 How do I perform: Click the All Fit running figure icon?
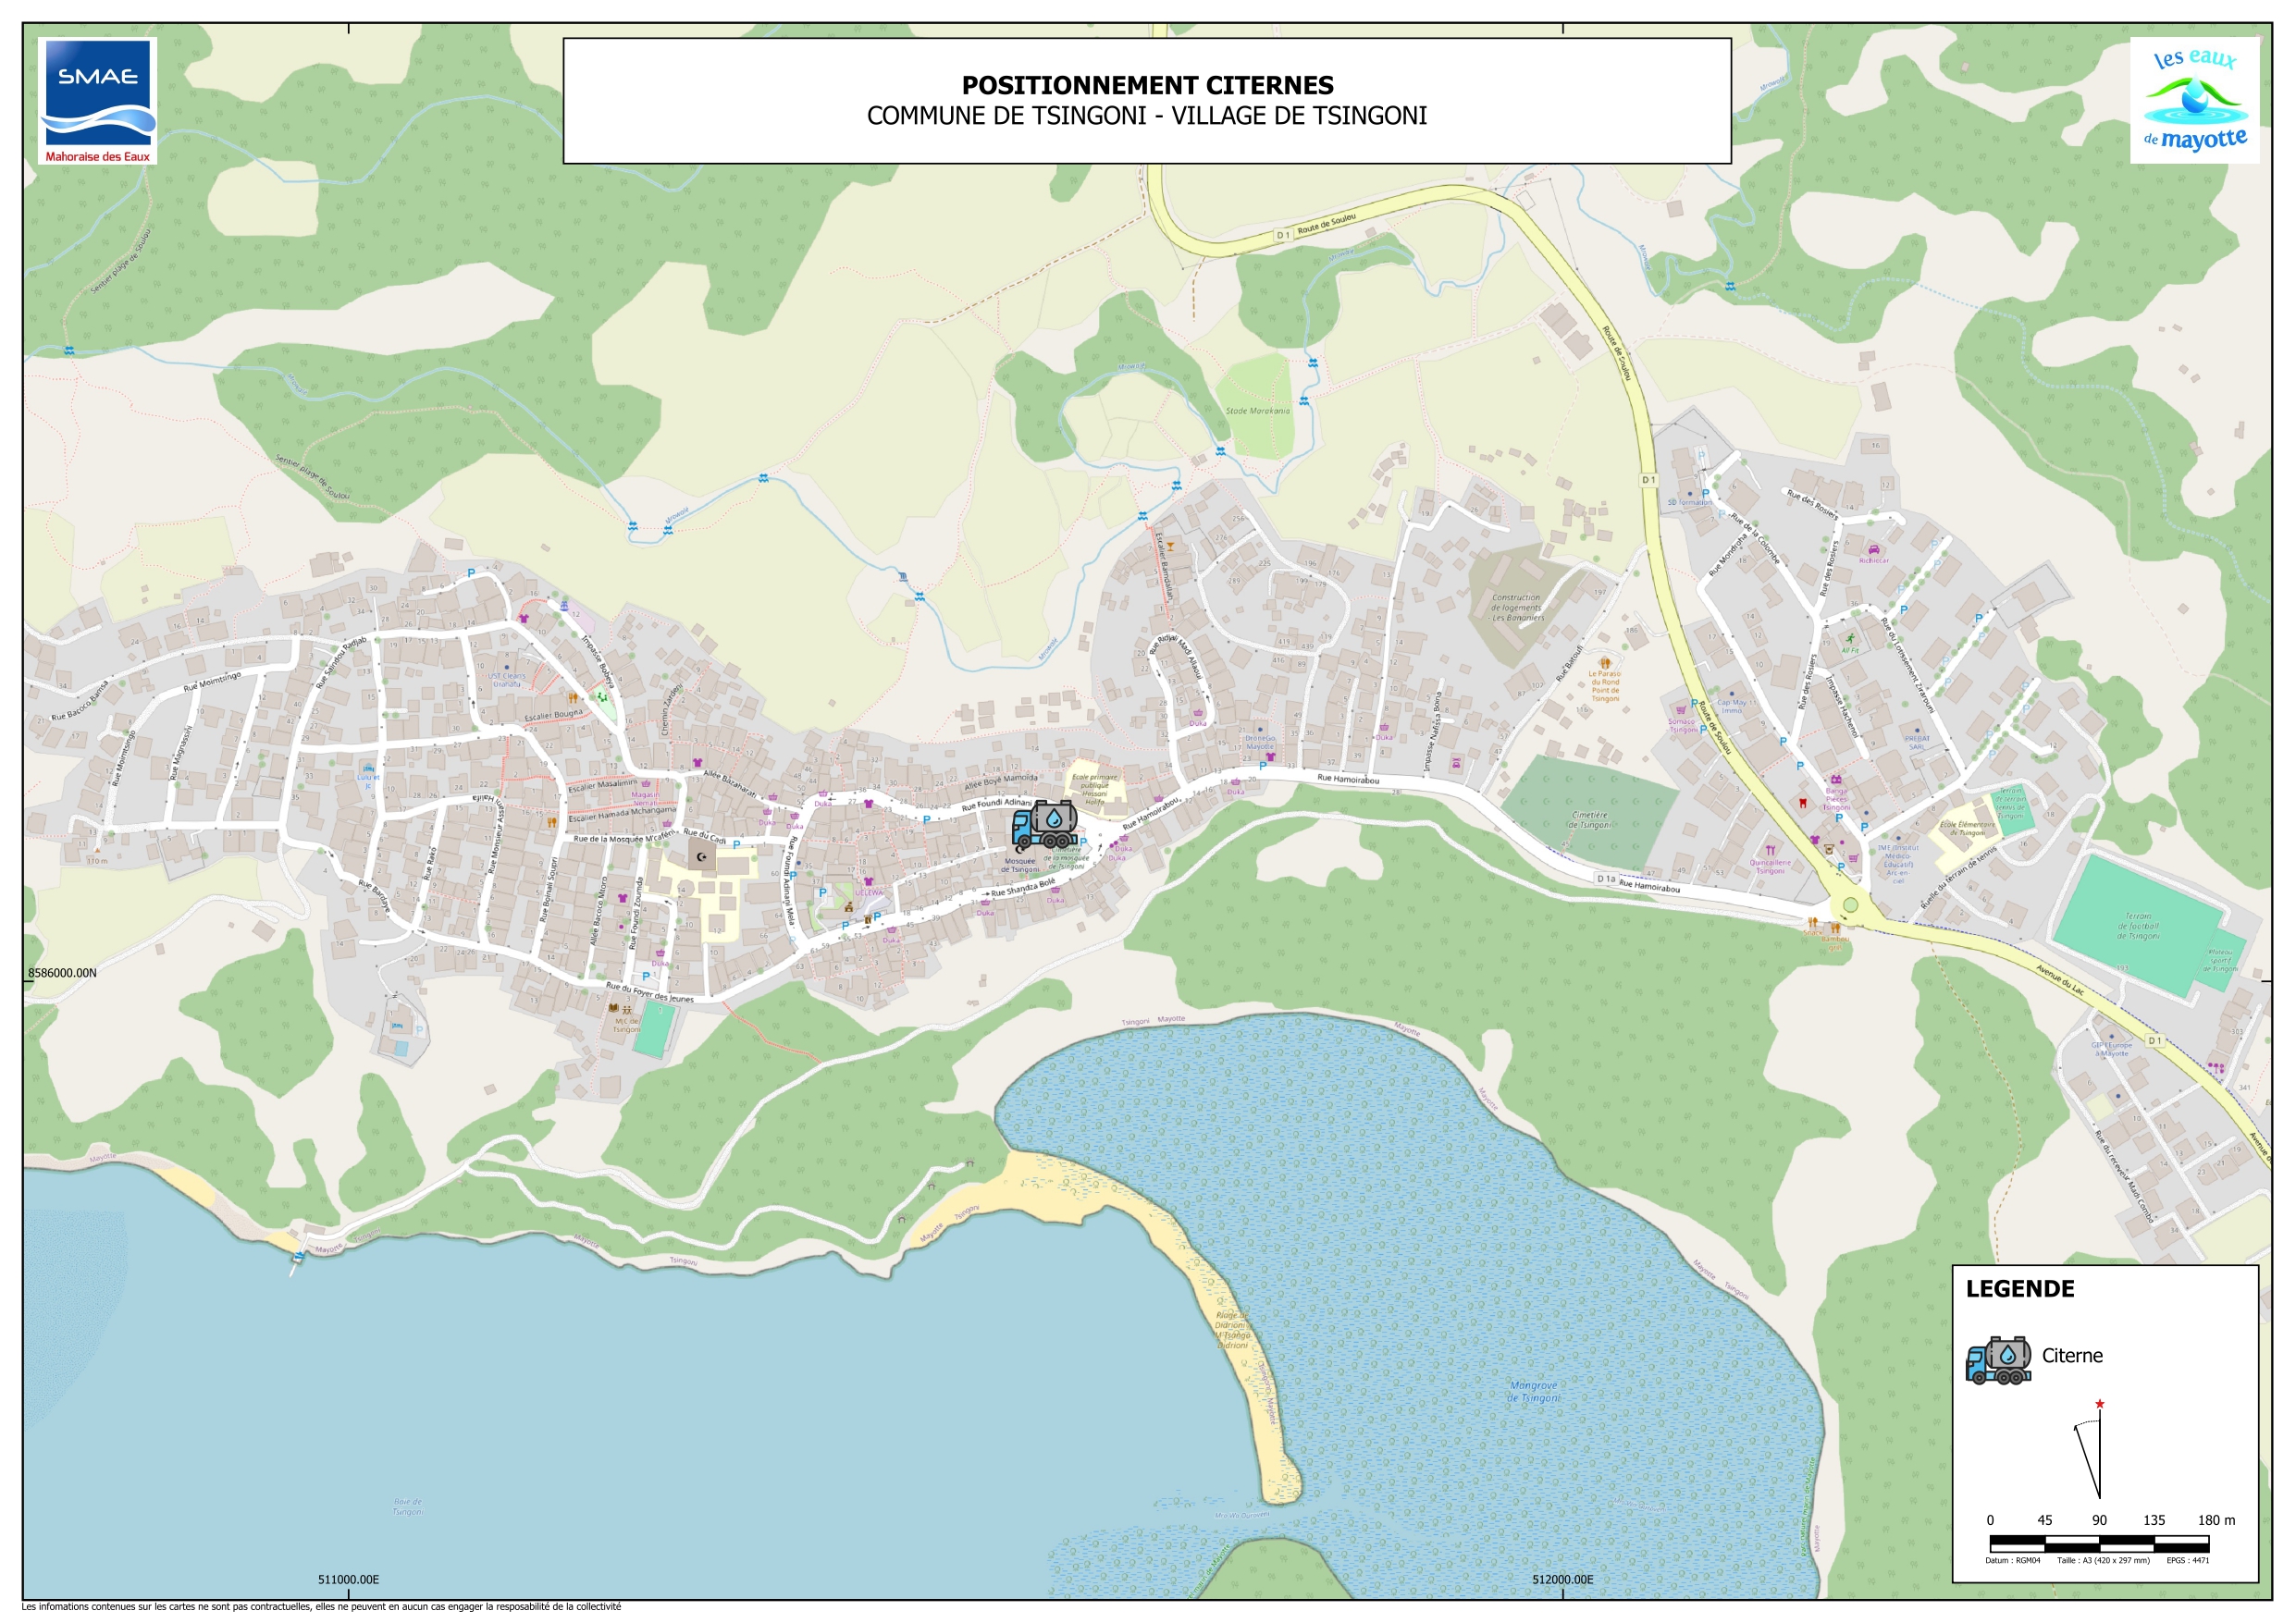point(1850,639)
